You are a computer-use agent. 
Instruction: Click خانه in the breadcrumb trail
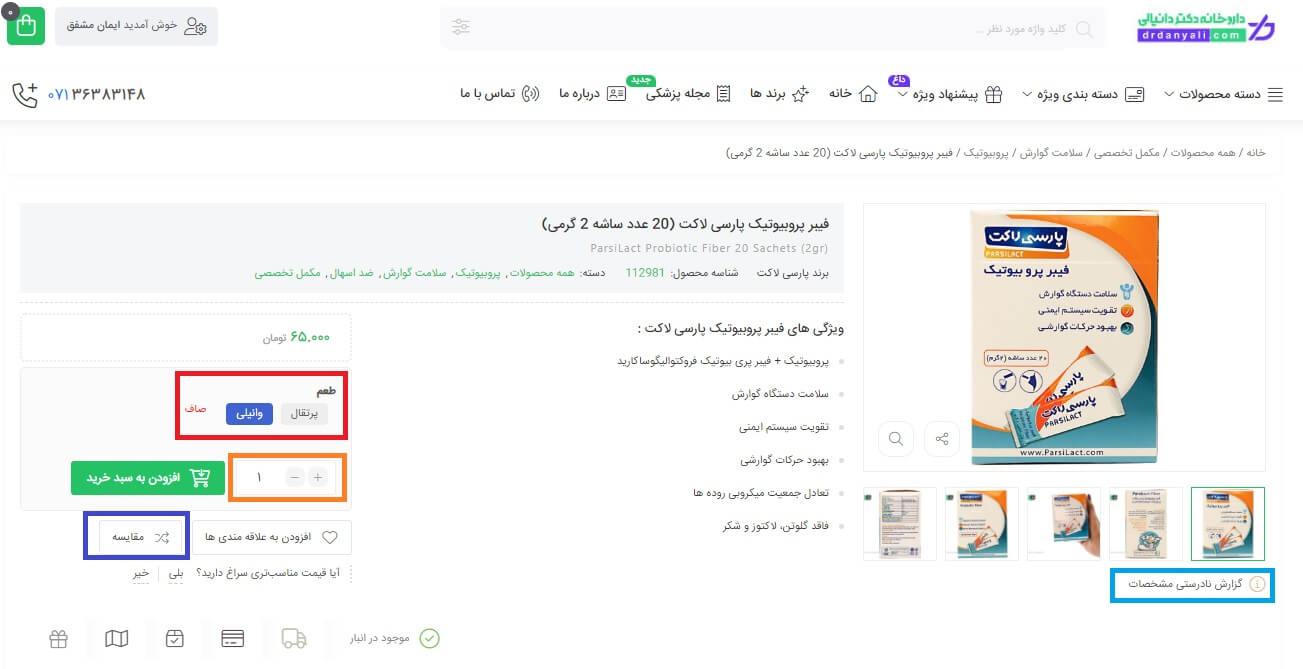[x=1255, y=153]
